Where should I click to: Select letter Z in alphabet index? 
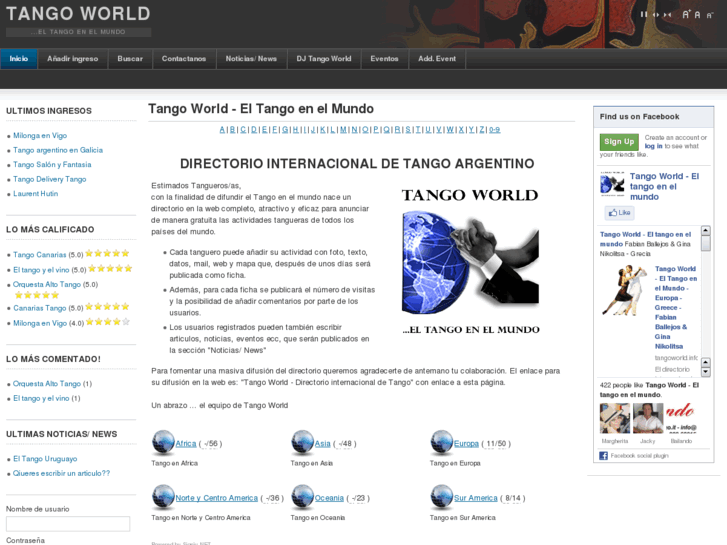pos(482,129)
